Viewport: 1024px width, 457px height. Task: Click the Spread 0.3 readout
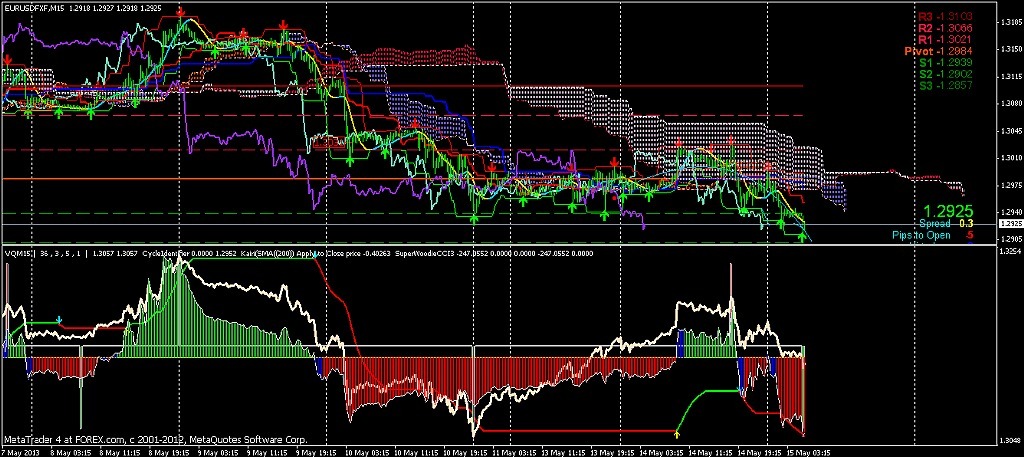[x=947, y=224]
